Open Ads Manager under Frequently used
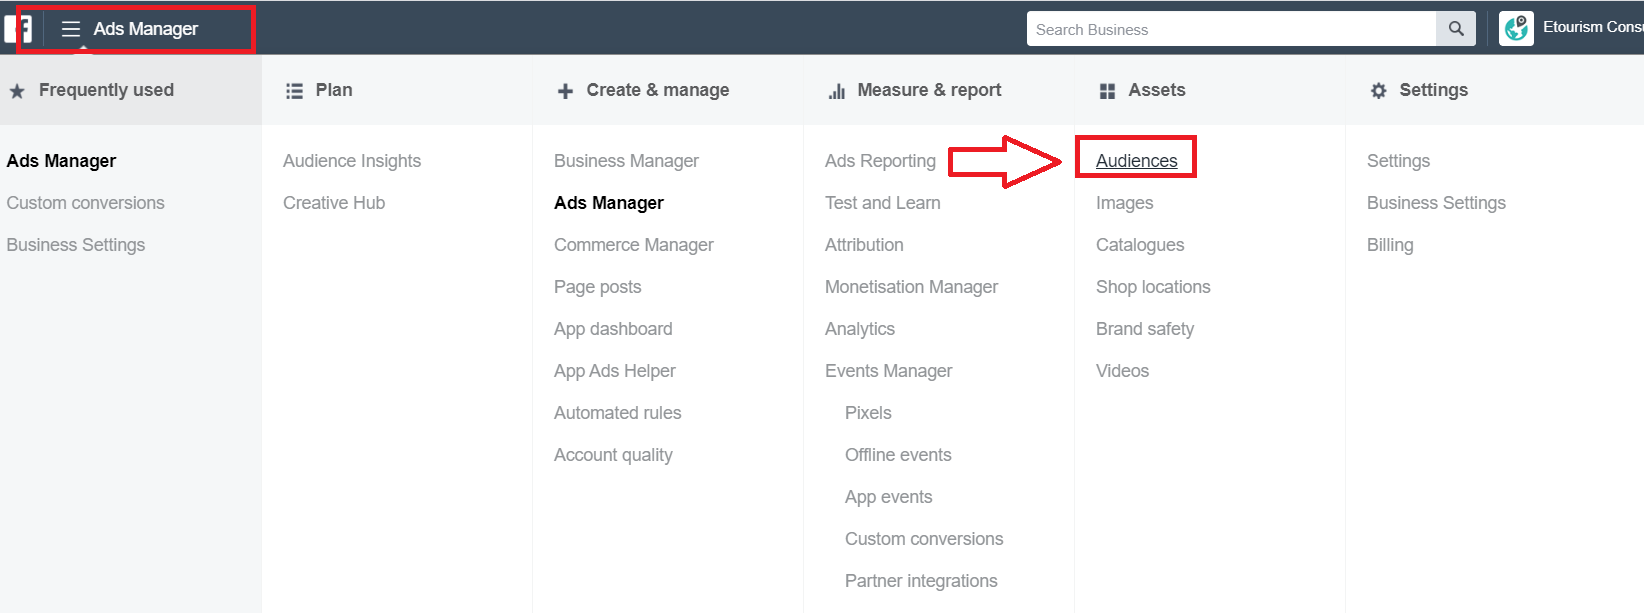Image resolution: width=1644 pixels, height=613 pixels. coord(61,161)
